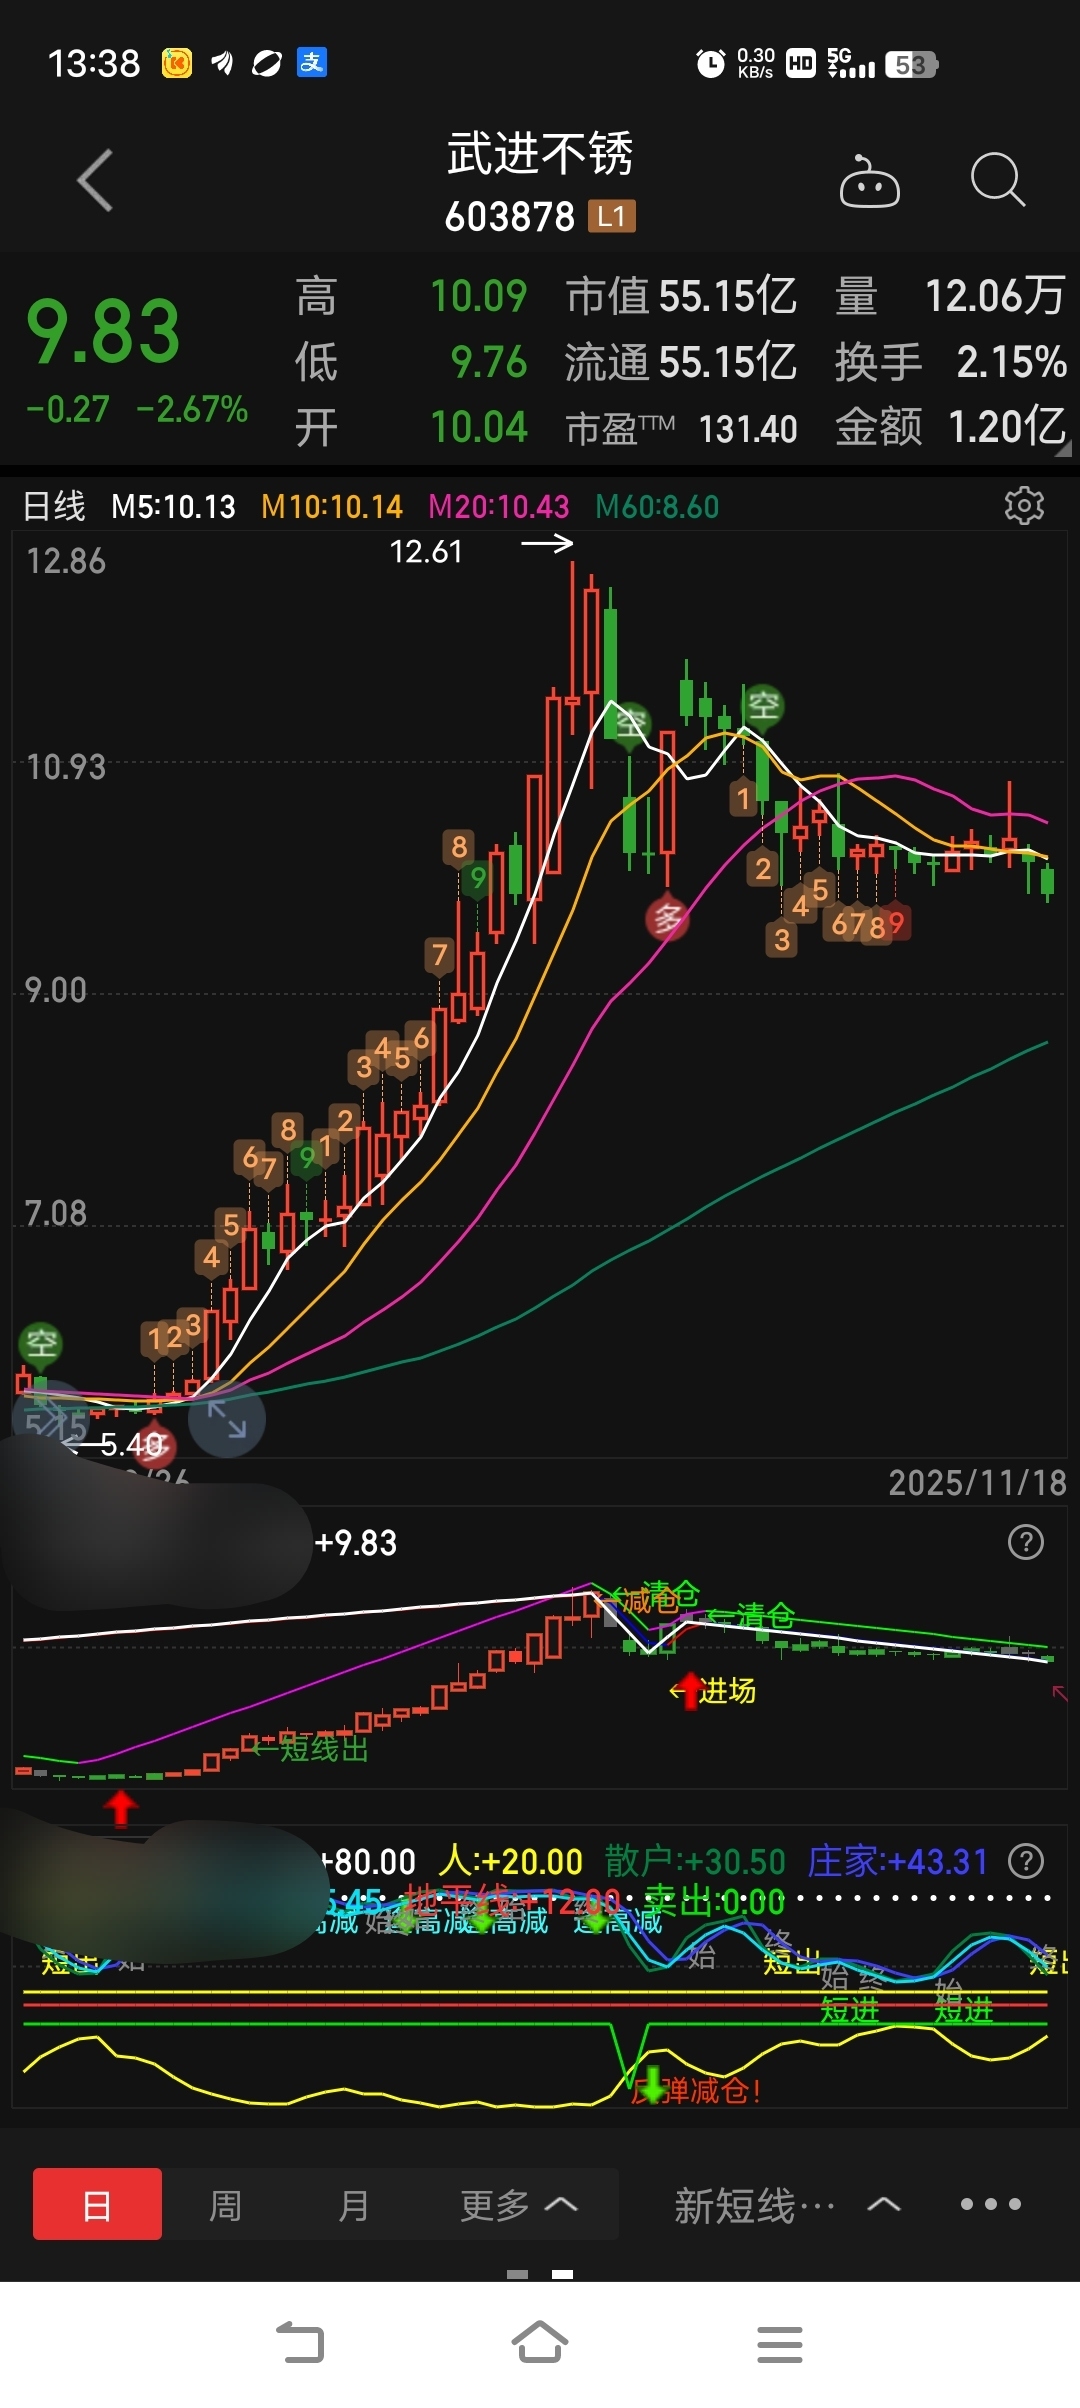Tap the stock code 603878

(510, 216)
